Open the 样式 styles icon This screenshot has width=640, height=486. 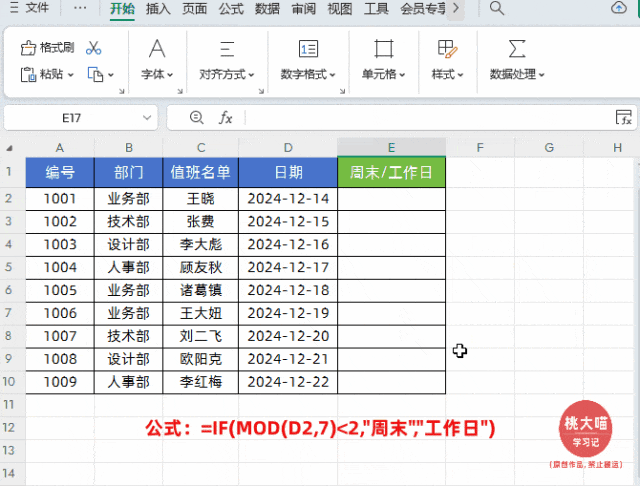447,49
